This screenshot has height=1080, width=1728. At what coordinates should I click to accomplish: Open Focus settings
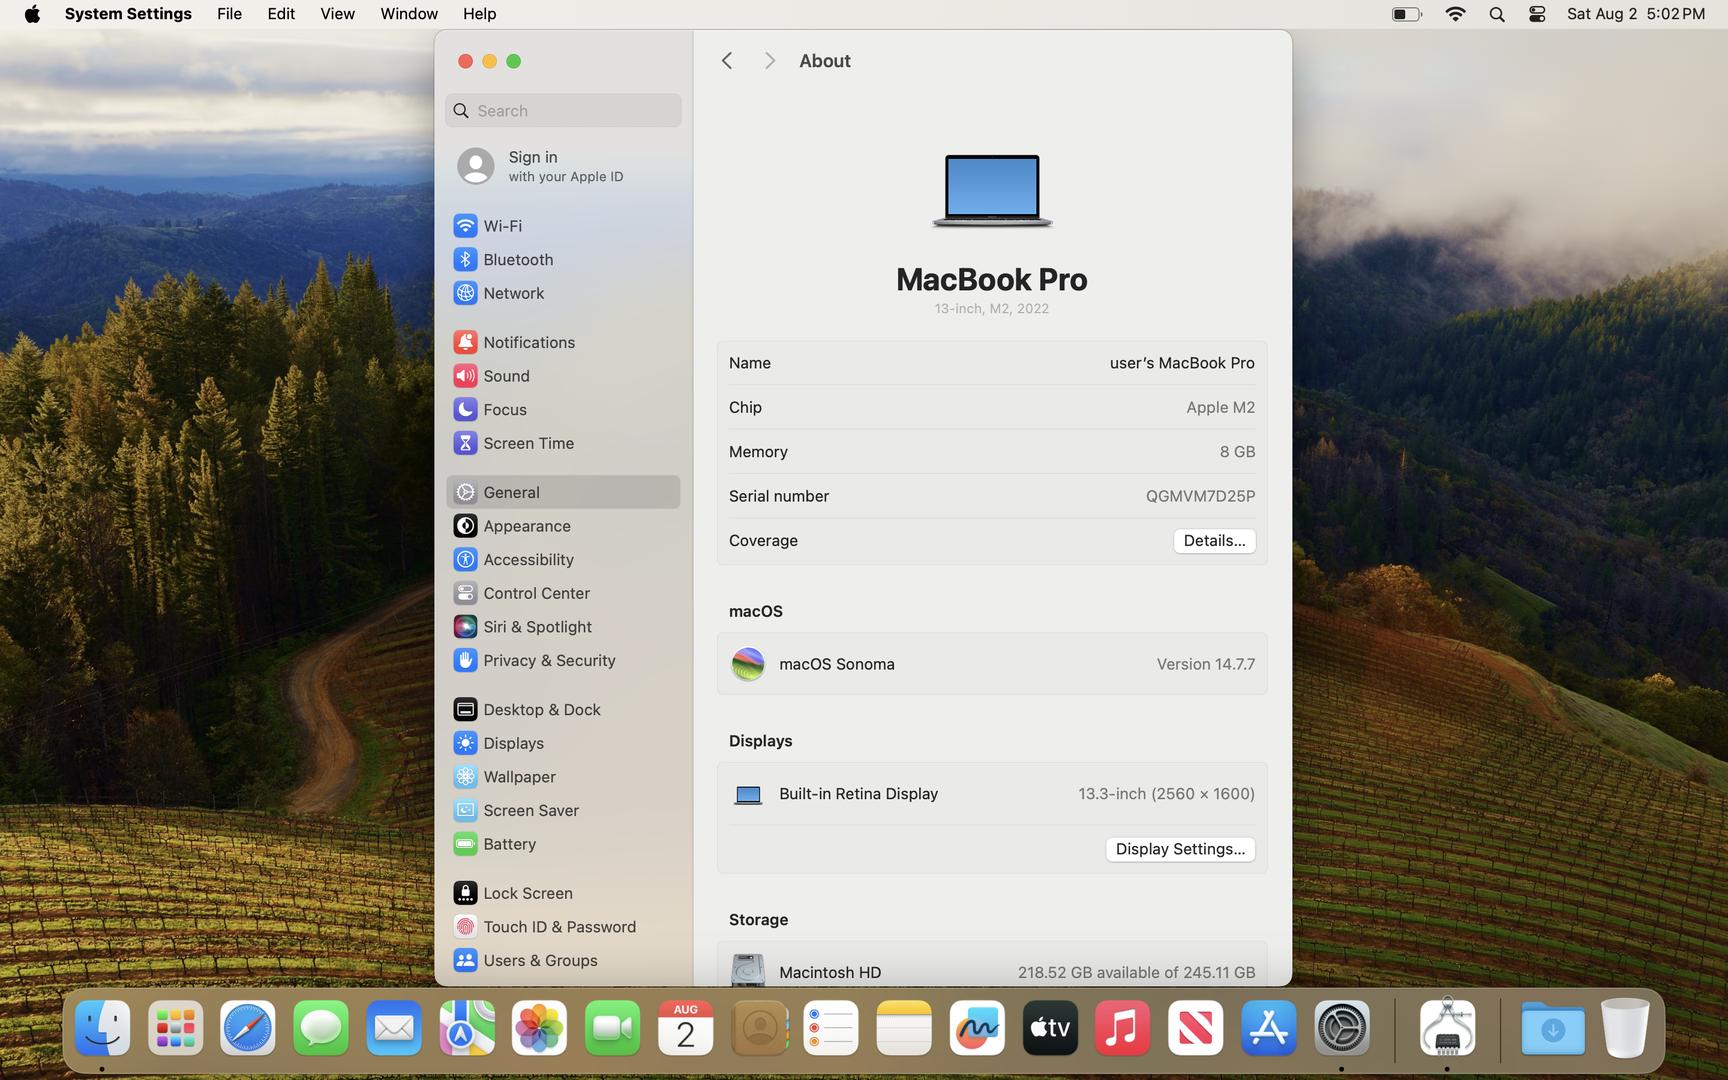coord(563,409)
